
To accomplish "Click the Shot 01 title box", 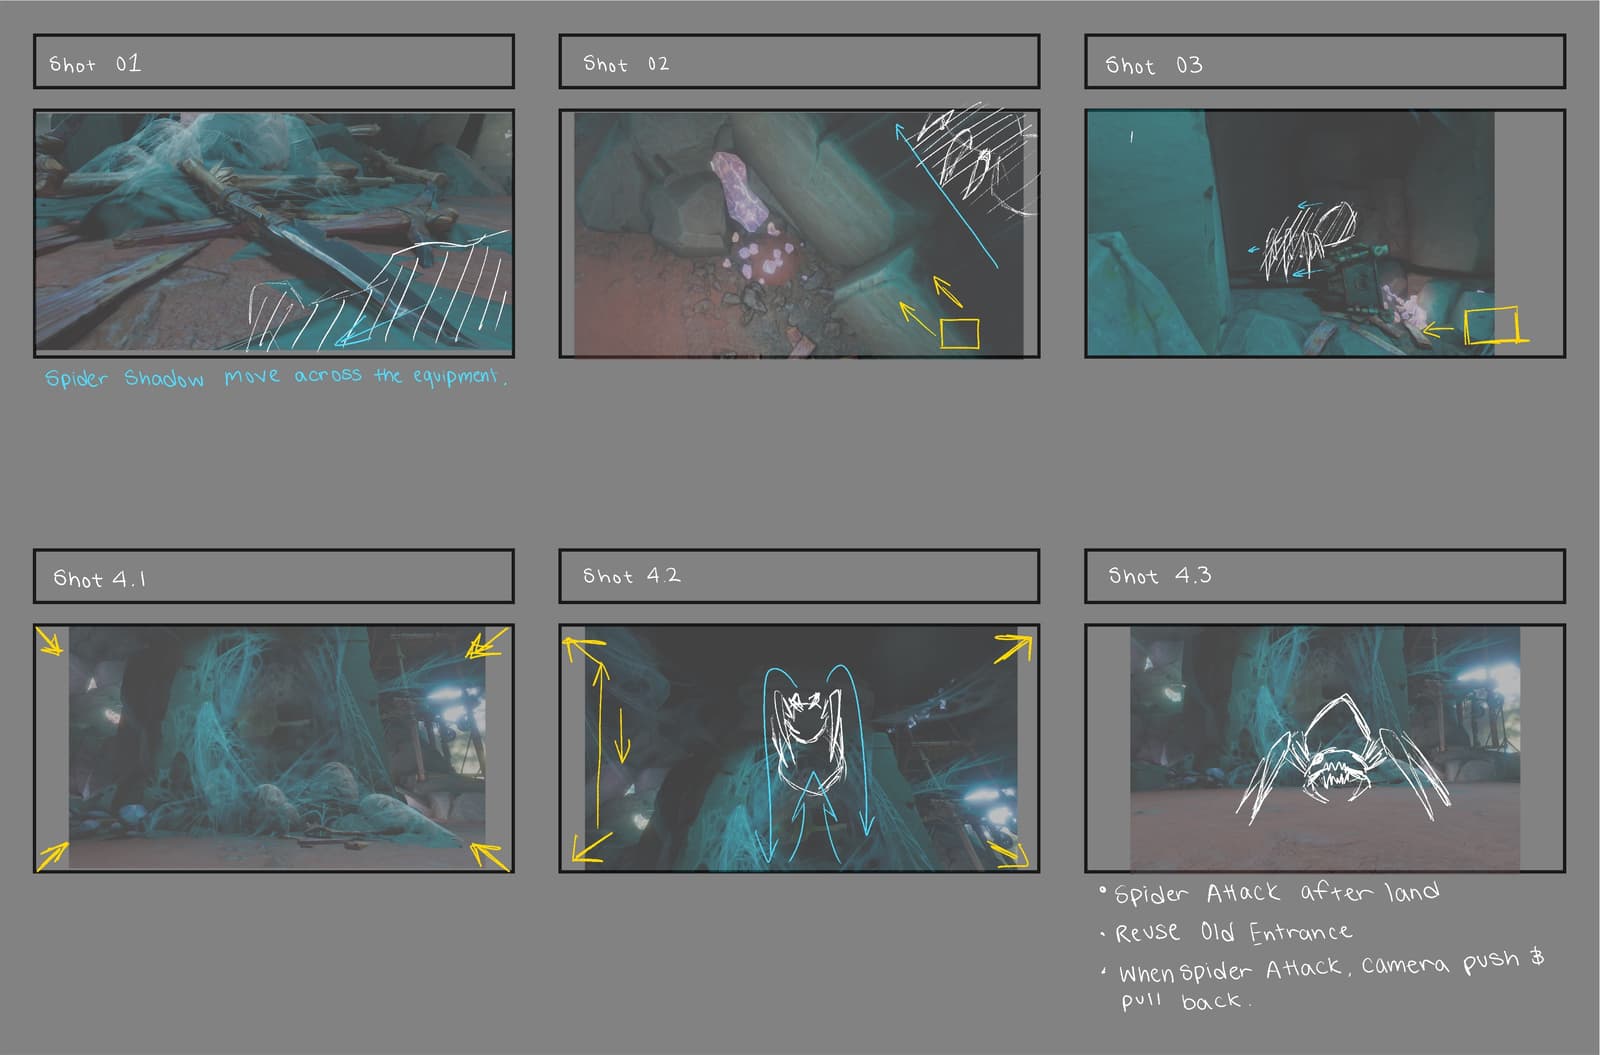I will (274, 62).
